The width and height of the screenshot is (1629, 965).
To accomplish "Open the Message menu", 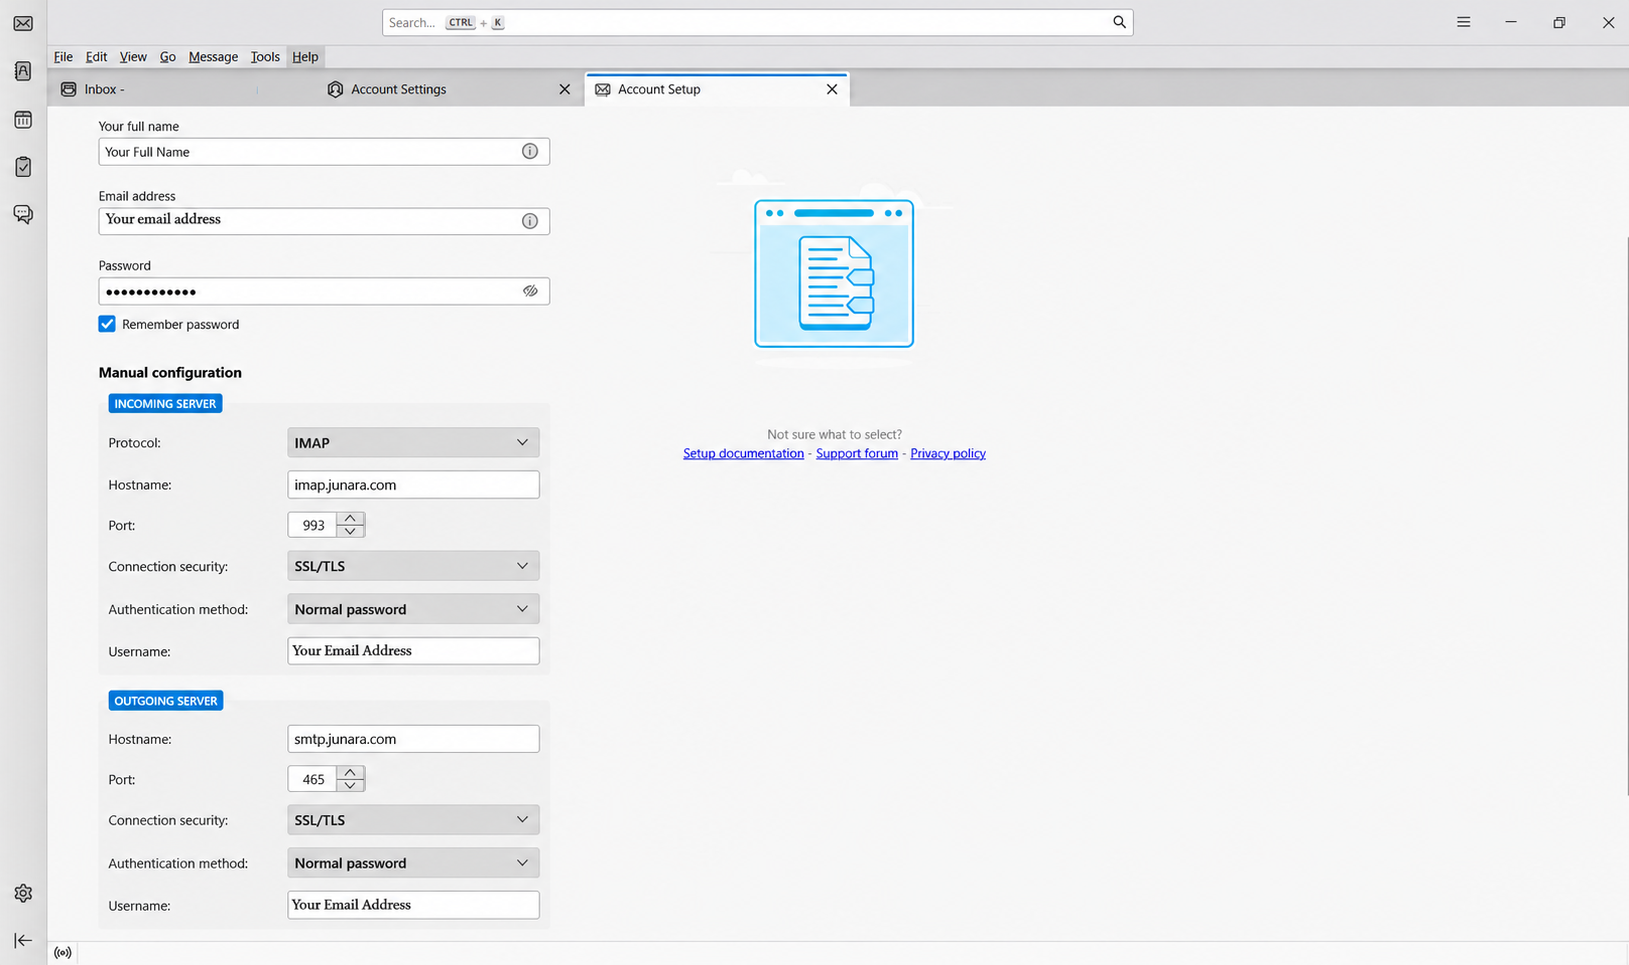I will pyautogui.click(x=213, y=57).
